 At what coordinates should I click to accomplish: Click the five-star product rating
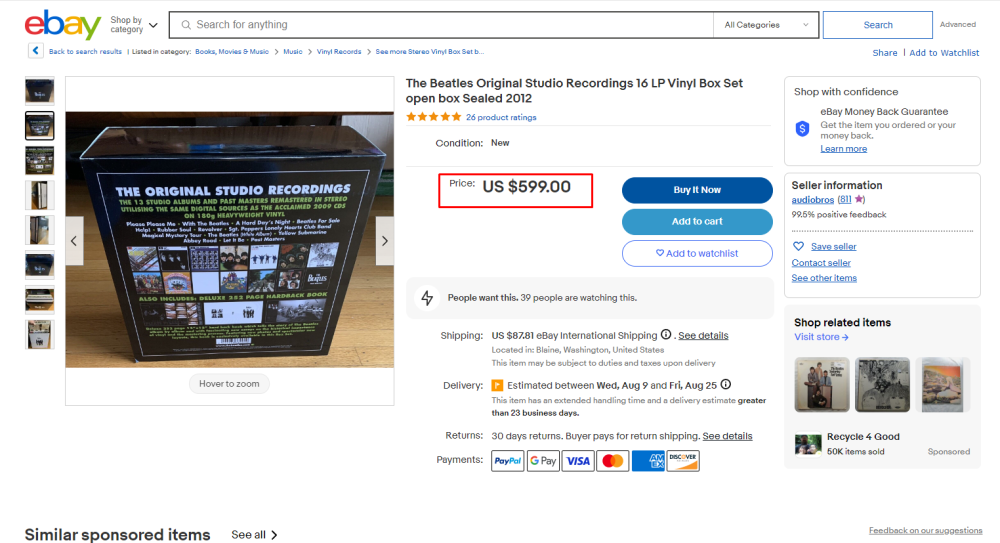point(433,117)
